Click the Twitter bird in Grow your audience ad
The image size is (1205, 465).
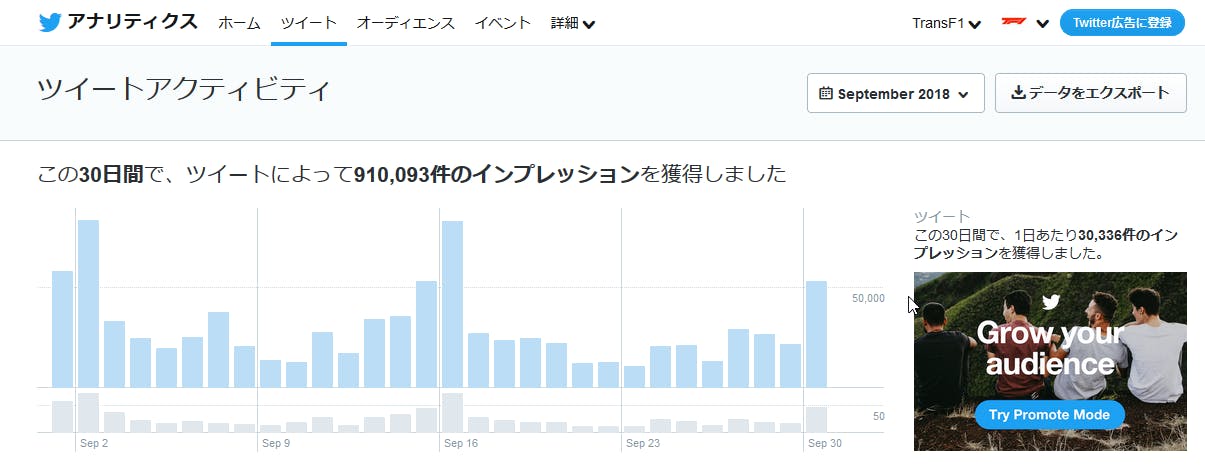tap(1050, 302)
